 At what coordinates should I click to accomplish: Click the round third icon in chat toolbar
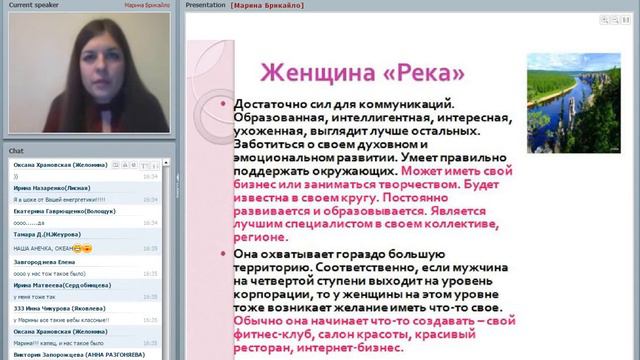click(x=133, y=165)
